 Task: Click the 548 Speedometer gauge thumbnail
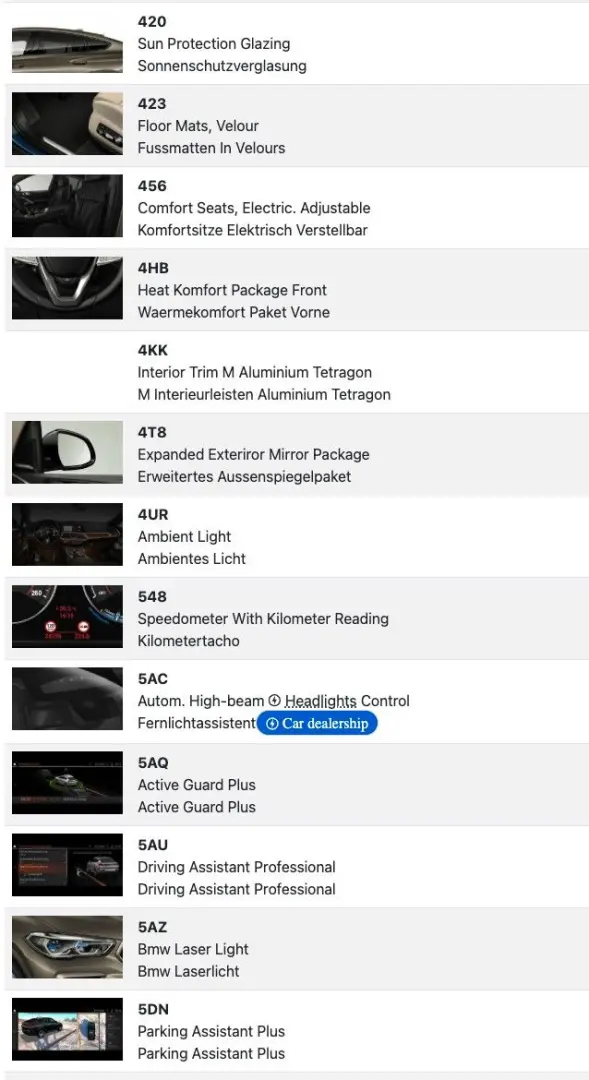click(x=66, y=616)
